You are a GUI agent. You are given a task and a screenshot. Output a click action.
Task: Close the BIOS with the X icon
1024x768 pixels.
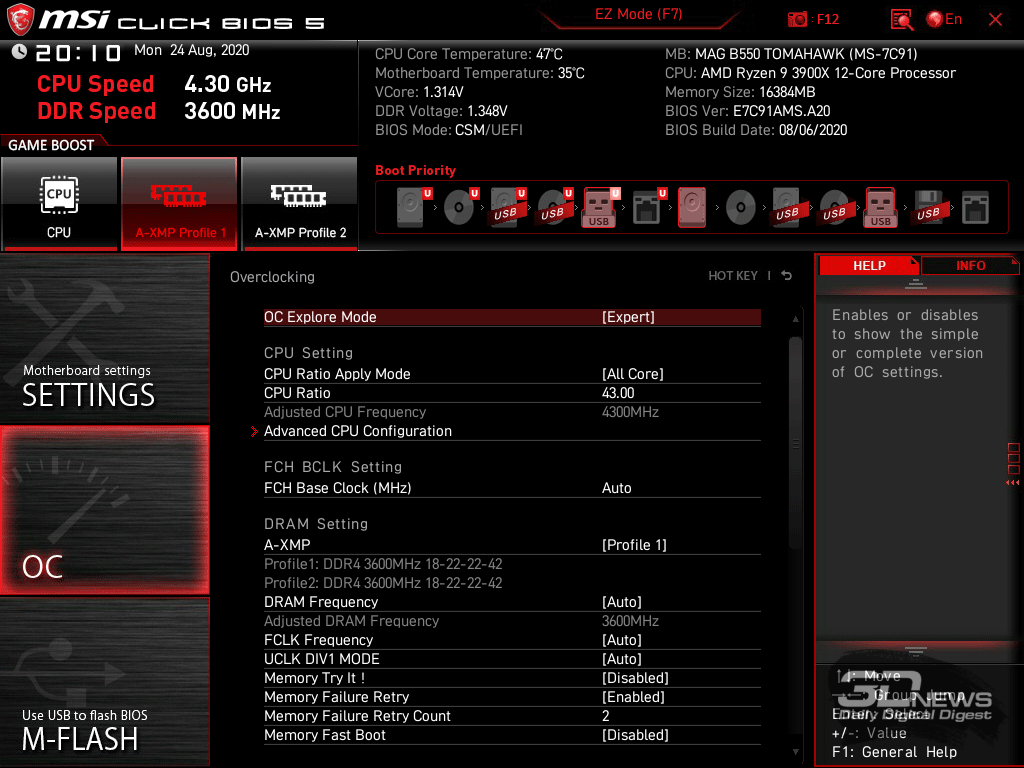point(995,20)
